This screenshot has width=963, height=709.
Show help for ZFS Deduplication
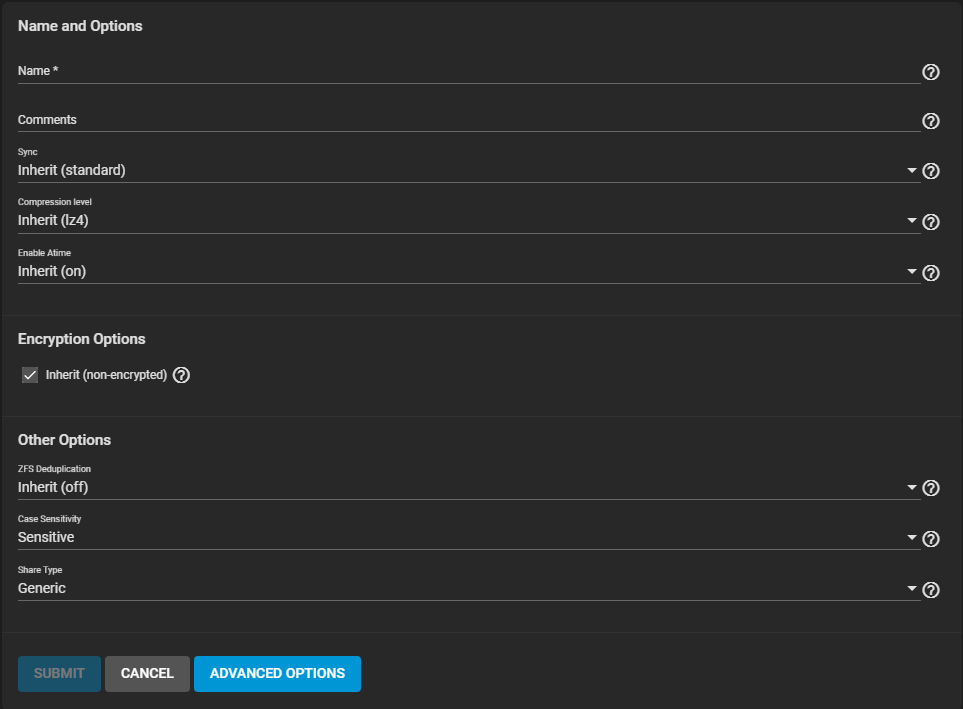[930, 488]
